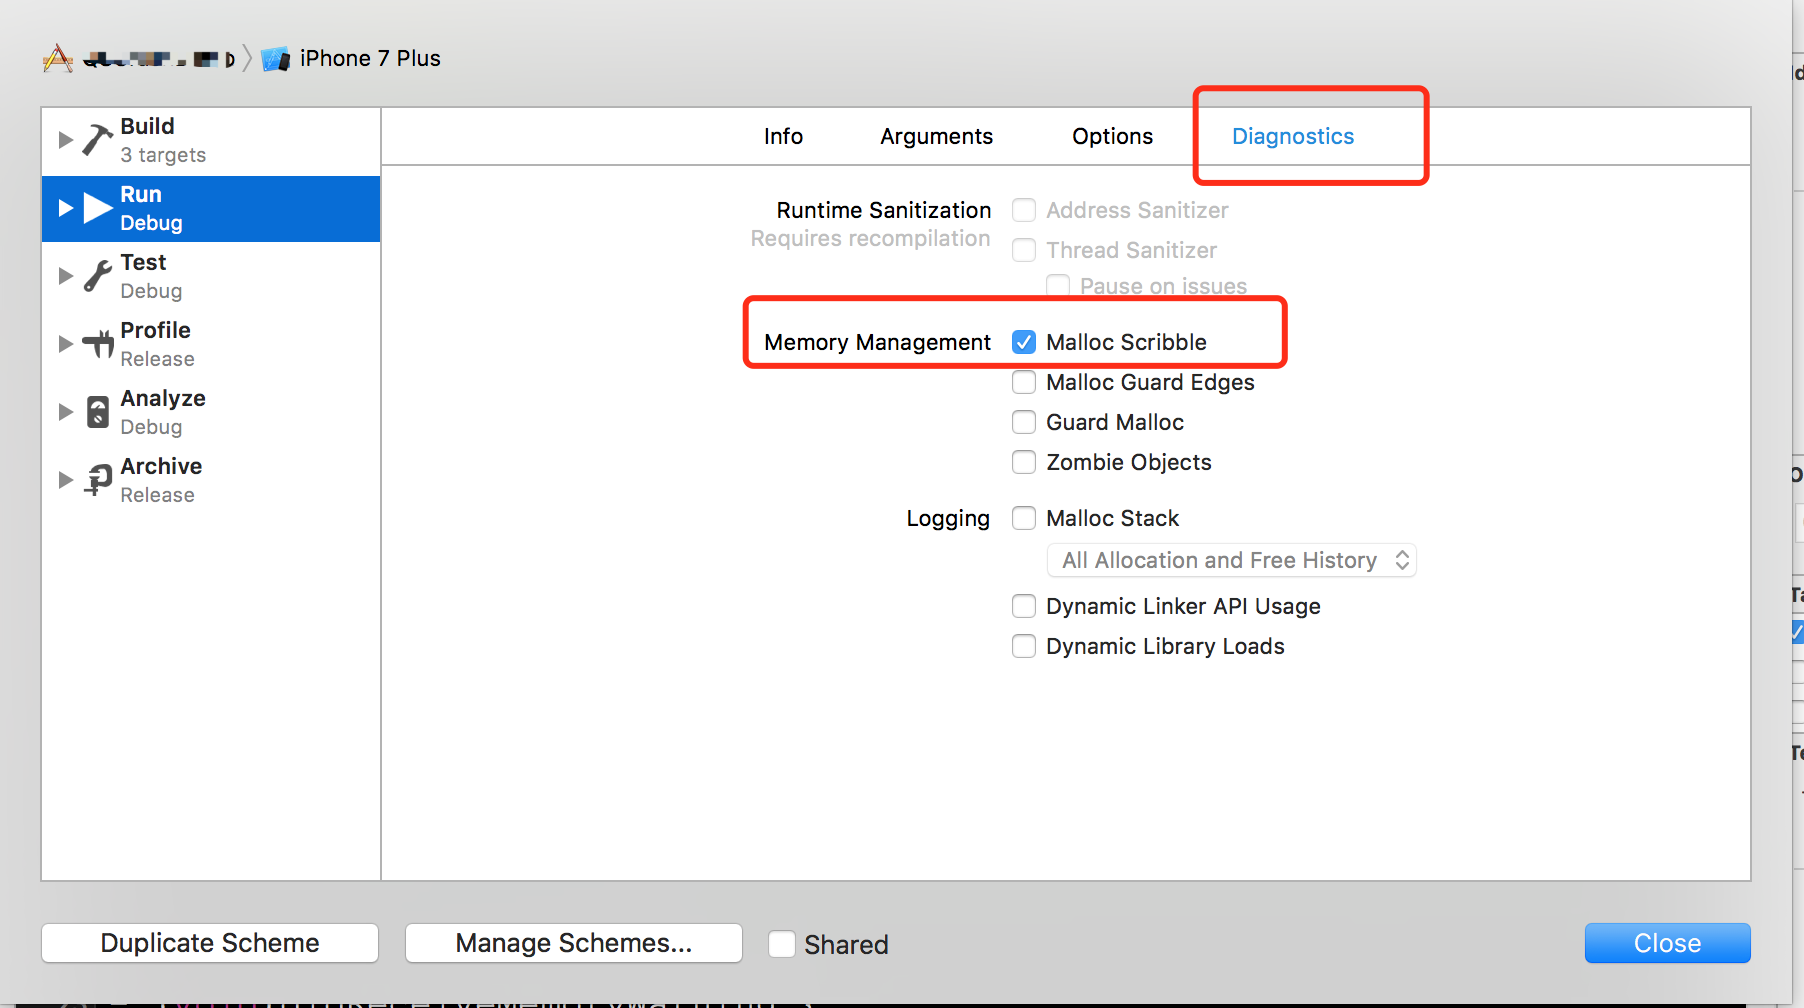1804x1008 pixels.
Task: Check the Malloc Stack logging option
Action: click(x=1024, y=518)
